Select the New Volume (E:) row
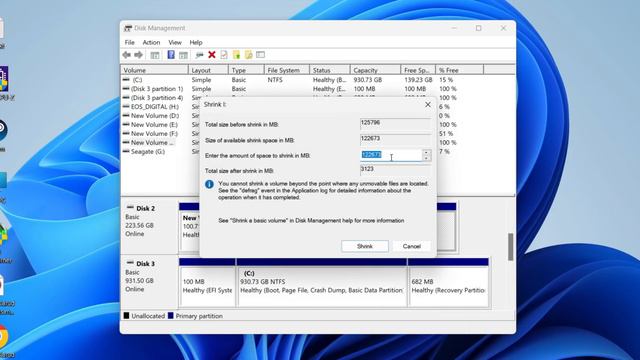This screenshot has width=640, height=360. point(160,124)
